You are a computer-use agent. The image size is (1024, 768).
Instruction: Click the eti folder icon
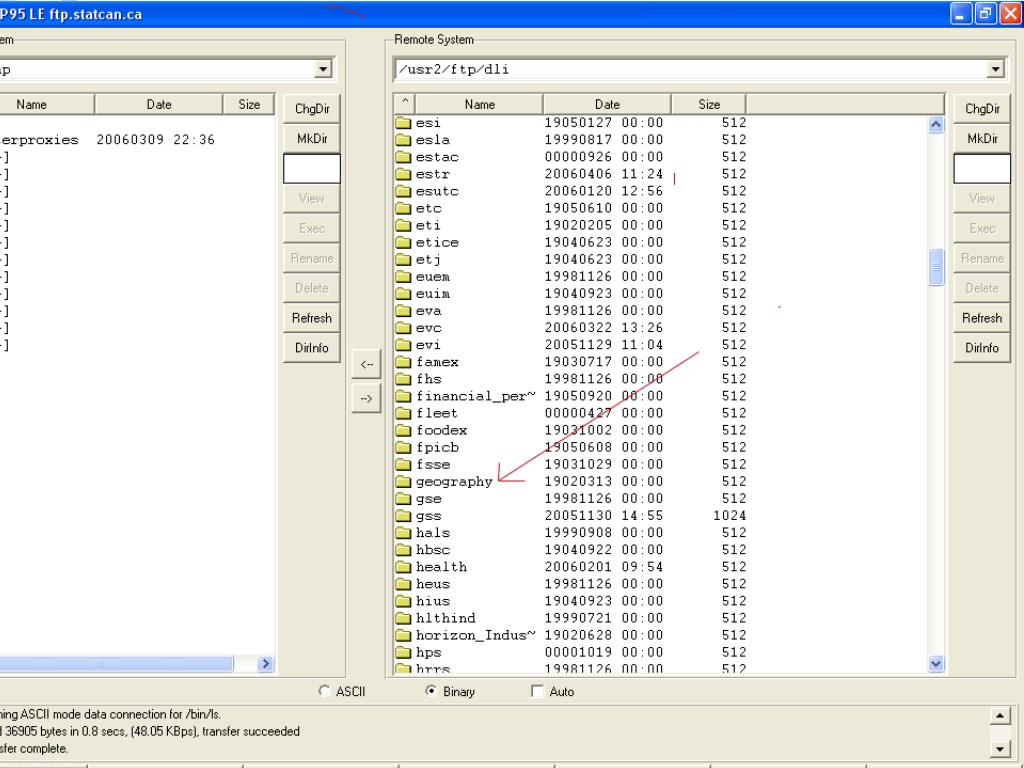click(x=403, y=225)
